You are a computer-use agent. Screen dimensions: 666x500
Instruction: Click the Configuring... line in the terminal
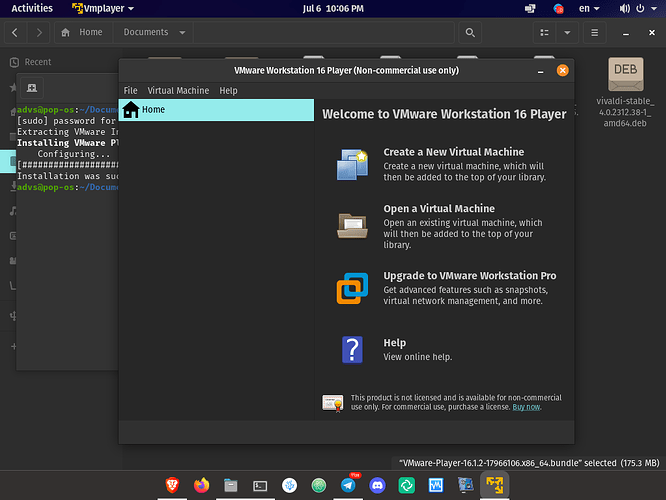(73, 154)
